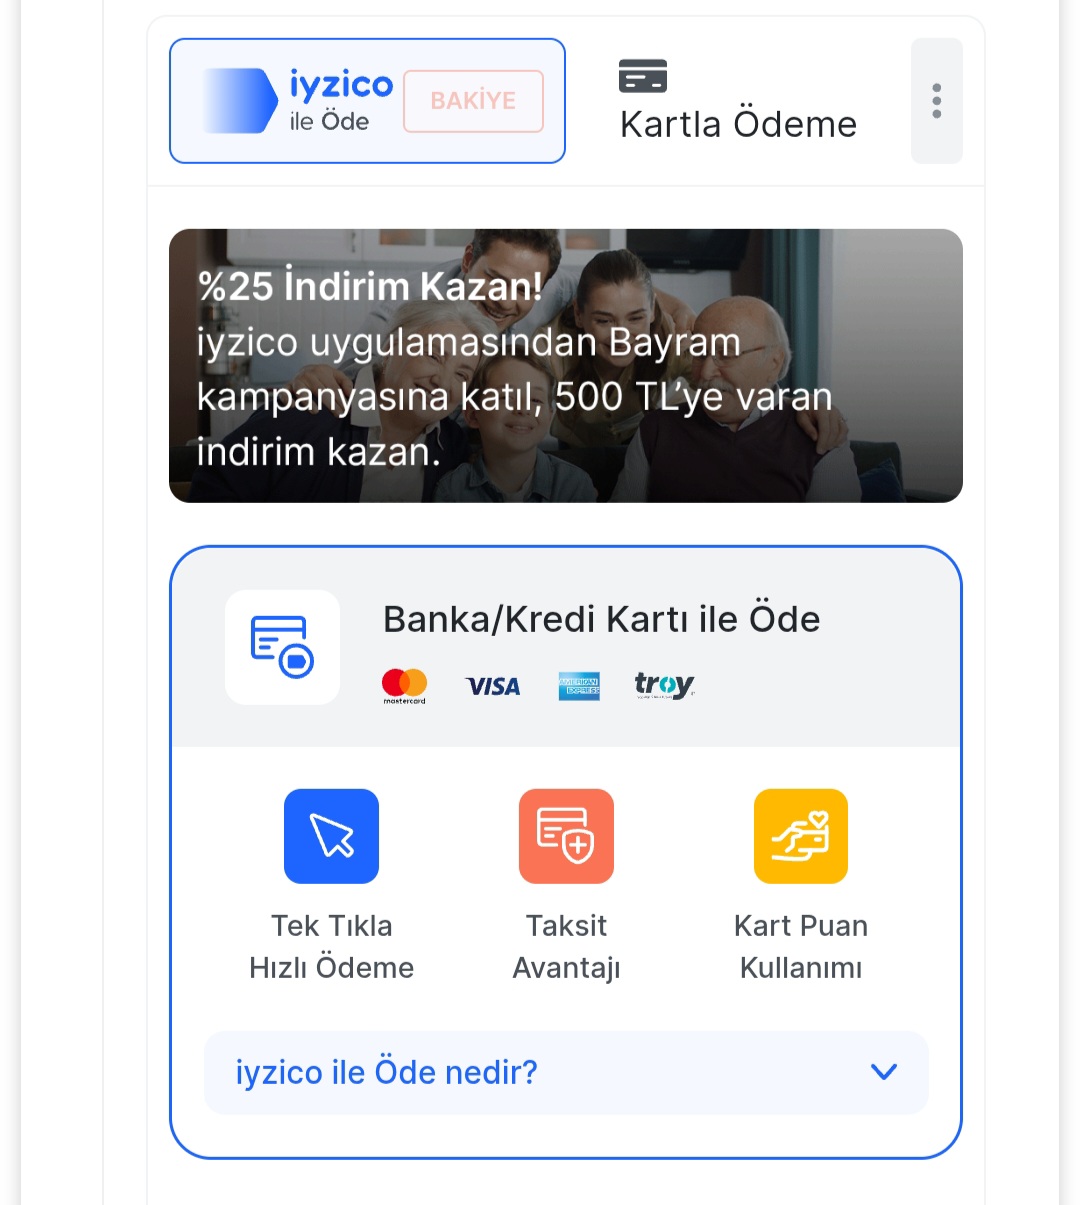Click the BAKİYE badge
The height and width of the screenshot is (1205, 1080).
click(473, 101)
